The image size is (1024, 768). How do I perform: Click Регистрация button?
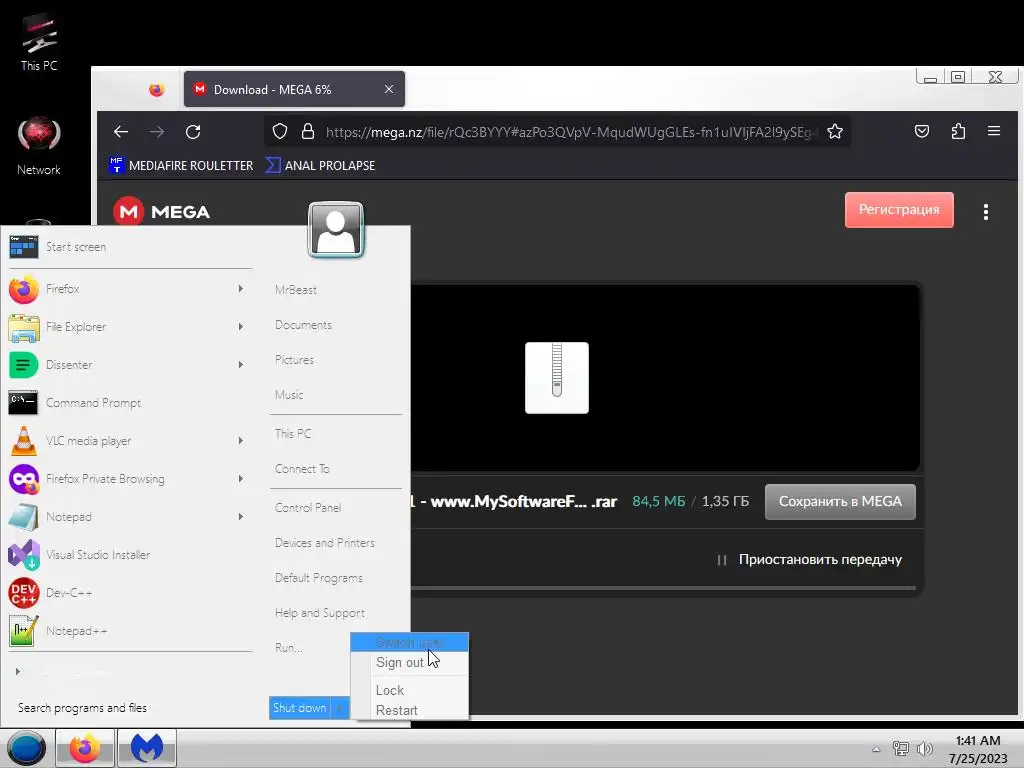coord(899,210)
